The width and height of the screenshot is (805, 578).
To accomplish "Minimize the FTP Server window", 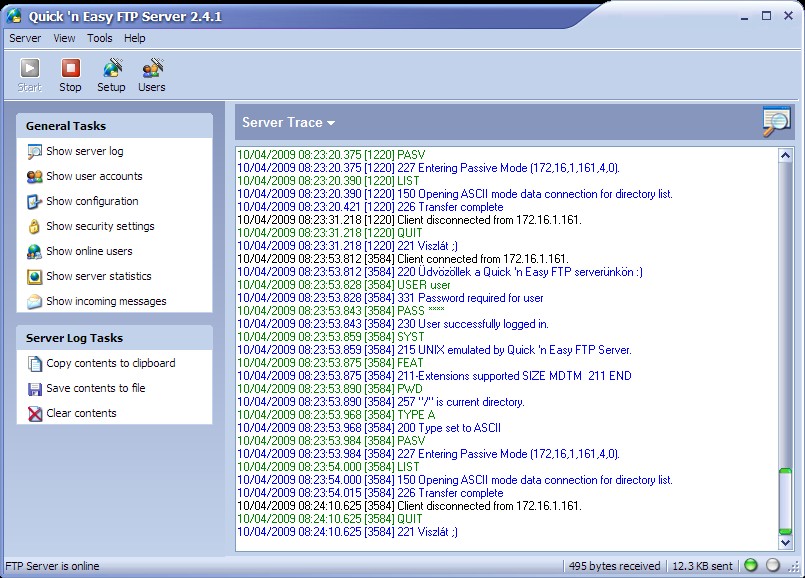I will (744, 17).
